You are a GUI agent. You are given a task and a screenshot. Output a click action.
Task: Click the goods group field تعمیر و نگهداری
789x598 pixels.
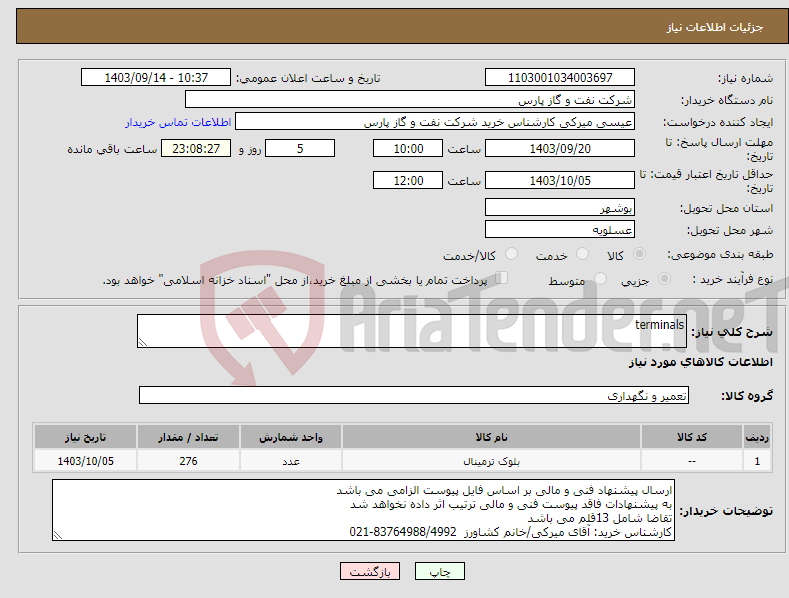click(414, 396)
